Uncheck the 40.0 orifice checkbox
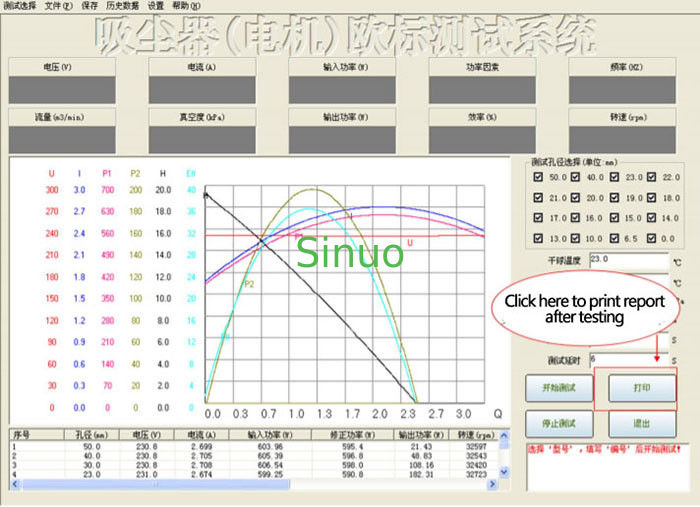Image resolution: width=700 pixels, height=507 pixels. [575, 176]
